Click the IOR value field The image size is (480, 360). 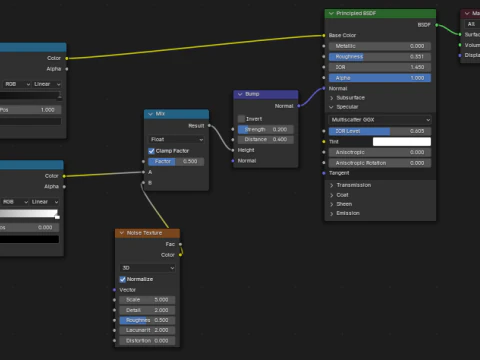380,67
